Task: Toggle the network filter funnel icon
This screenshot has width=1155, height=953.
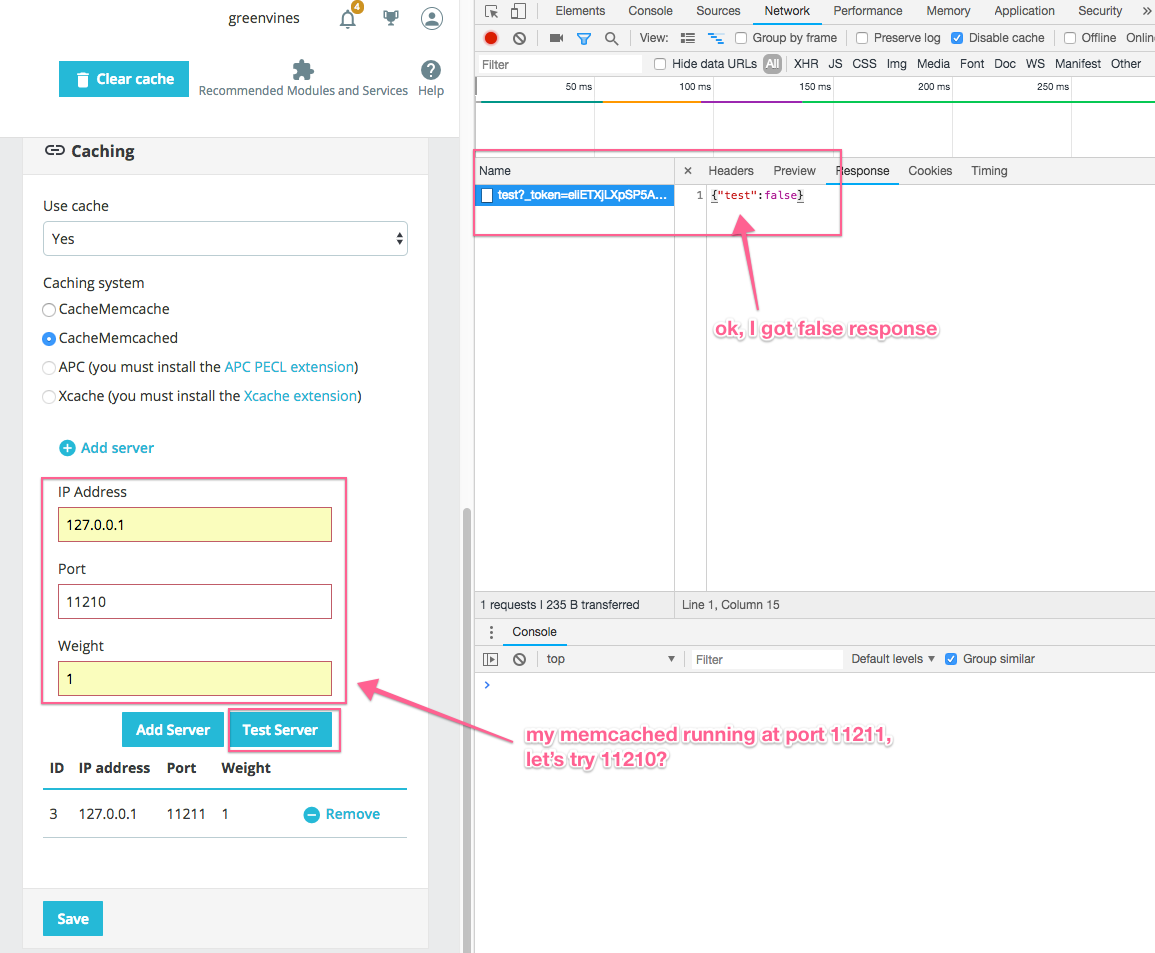Action: [584, 38]
